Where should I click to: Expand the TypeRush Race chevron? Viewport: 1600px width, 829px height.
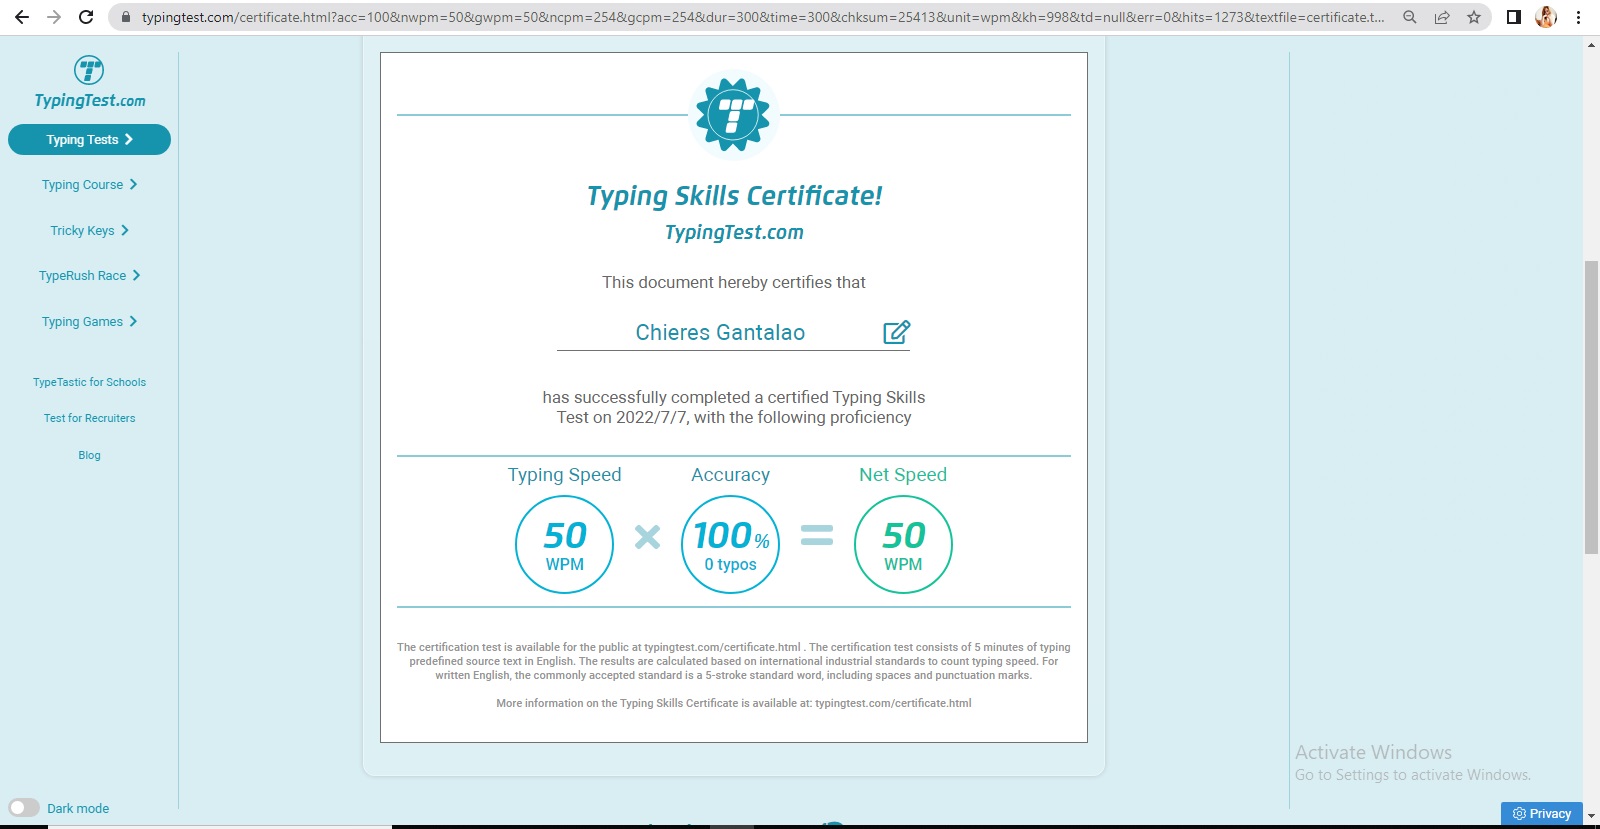pos(136,275)
